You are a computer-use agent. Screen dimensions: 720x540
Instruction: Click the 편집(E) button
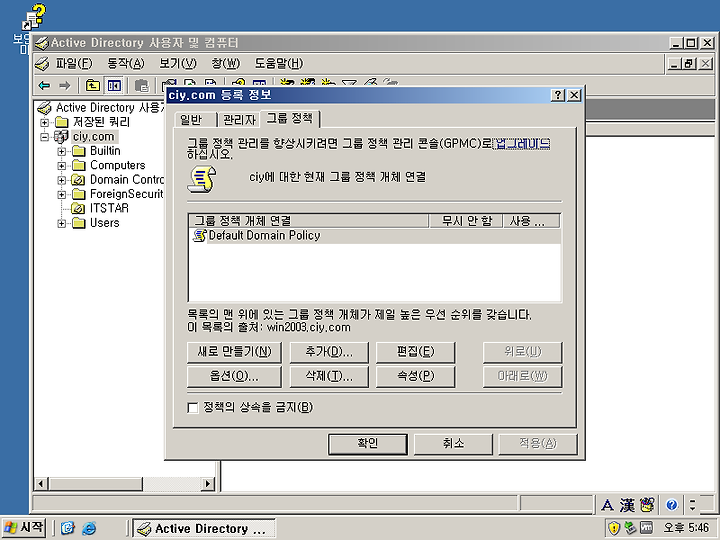tap(416, 352)
